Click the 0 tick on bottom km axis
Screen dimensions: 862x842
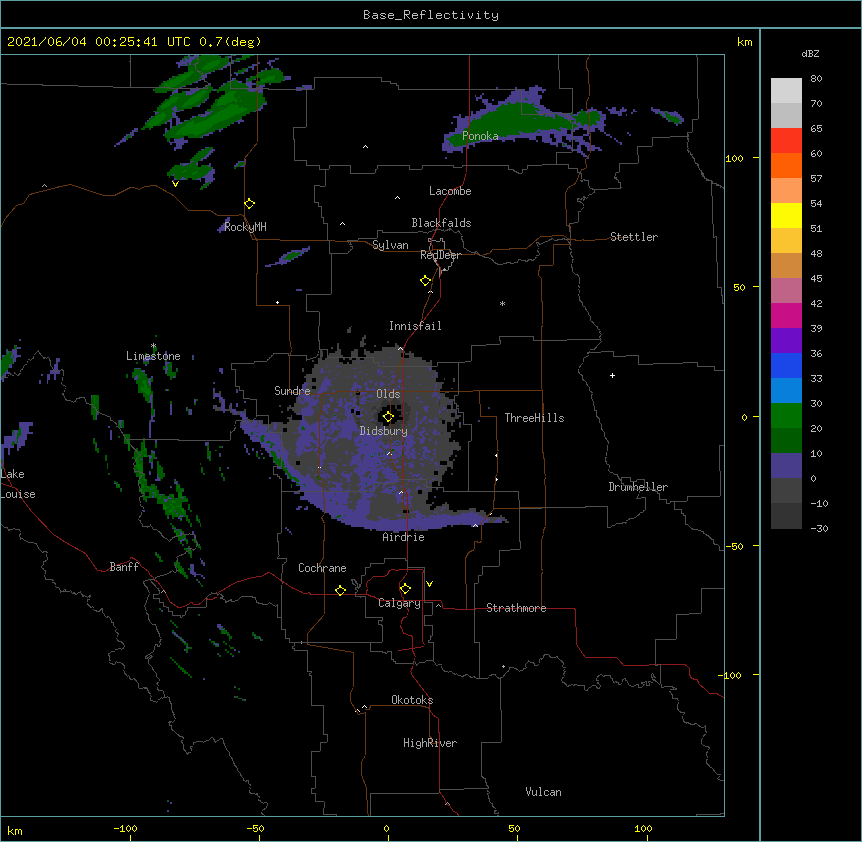[x=386, y=828]
